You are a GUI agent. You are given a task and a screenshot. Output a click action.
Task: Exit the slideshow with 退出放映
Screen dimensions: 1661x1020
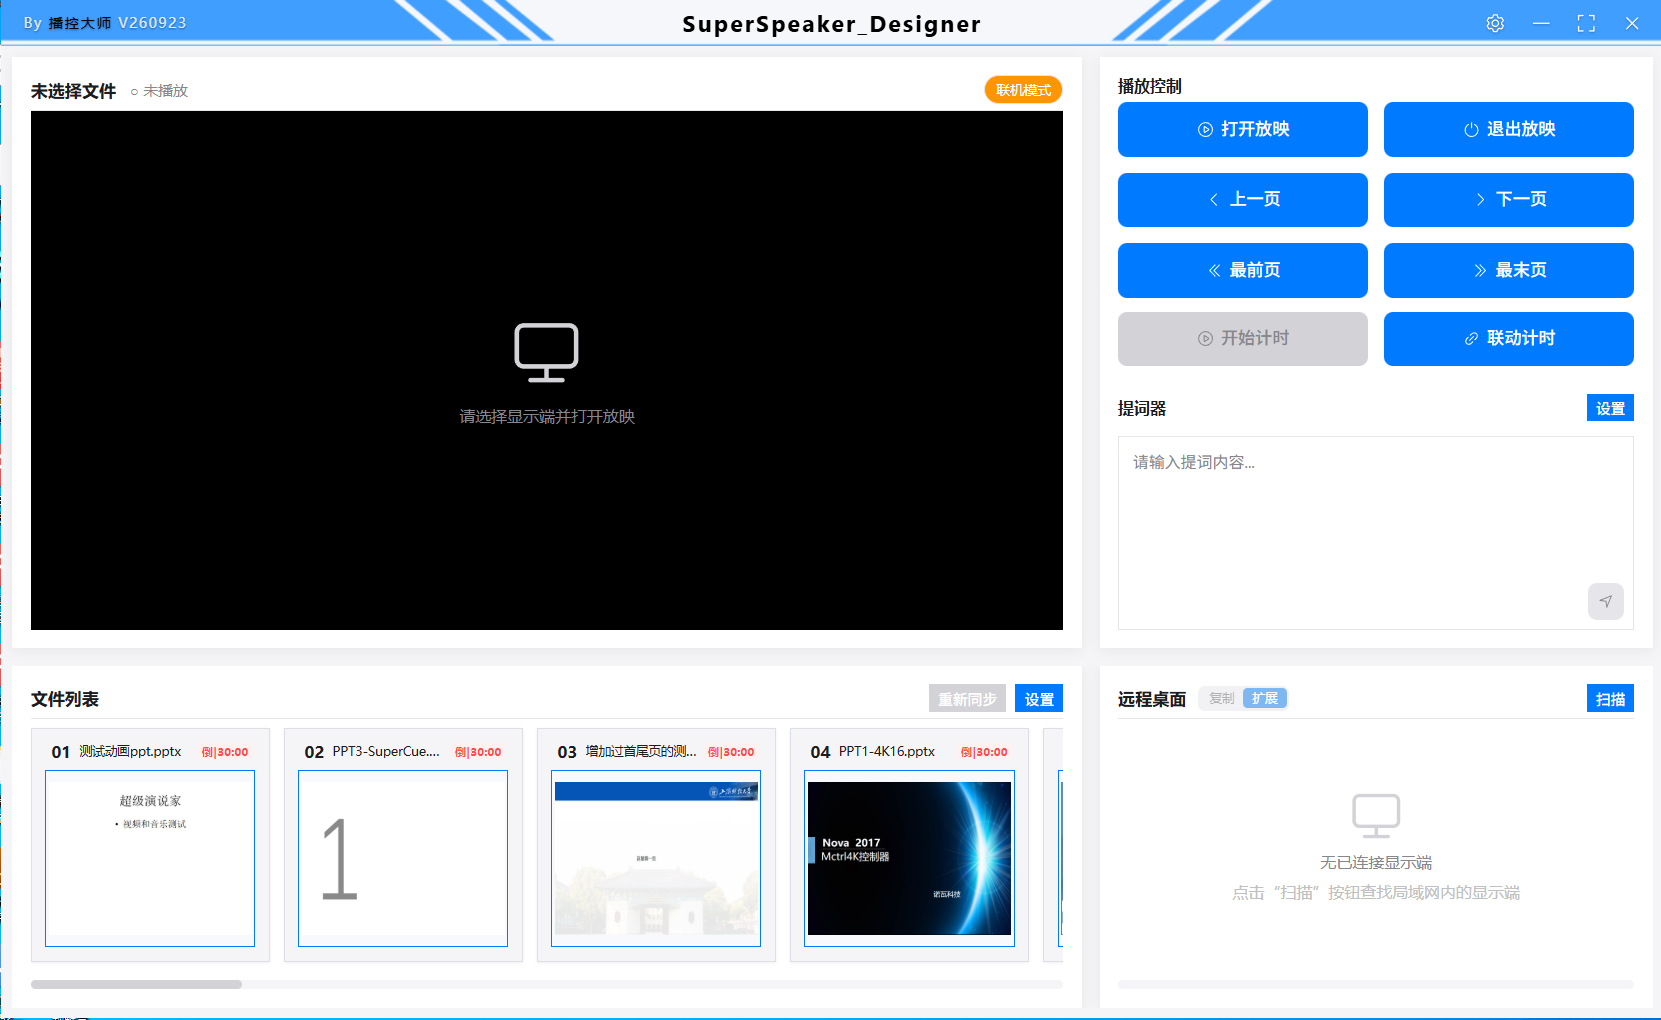[x=1508, y=129]
